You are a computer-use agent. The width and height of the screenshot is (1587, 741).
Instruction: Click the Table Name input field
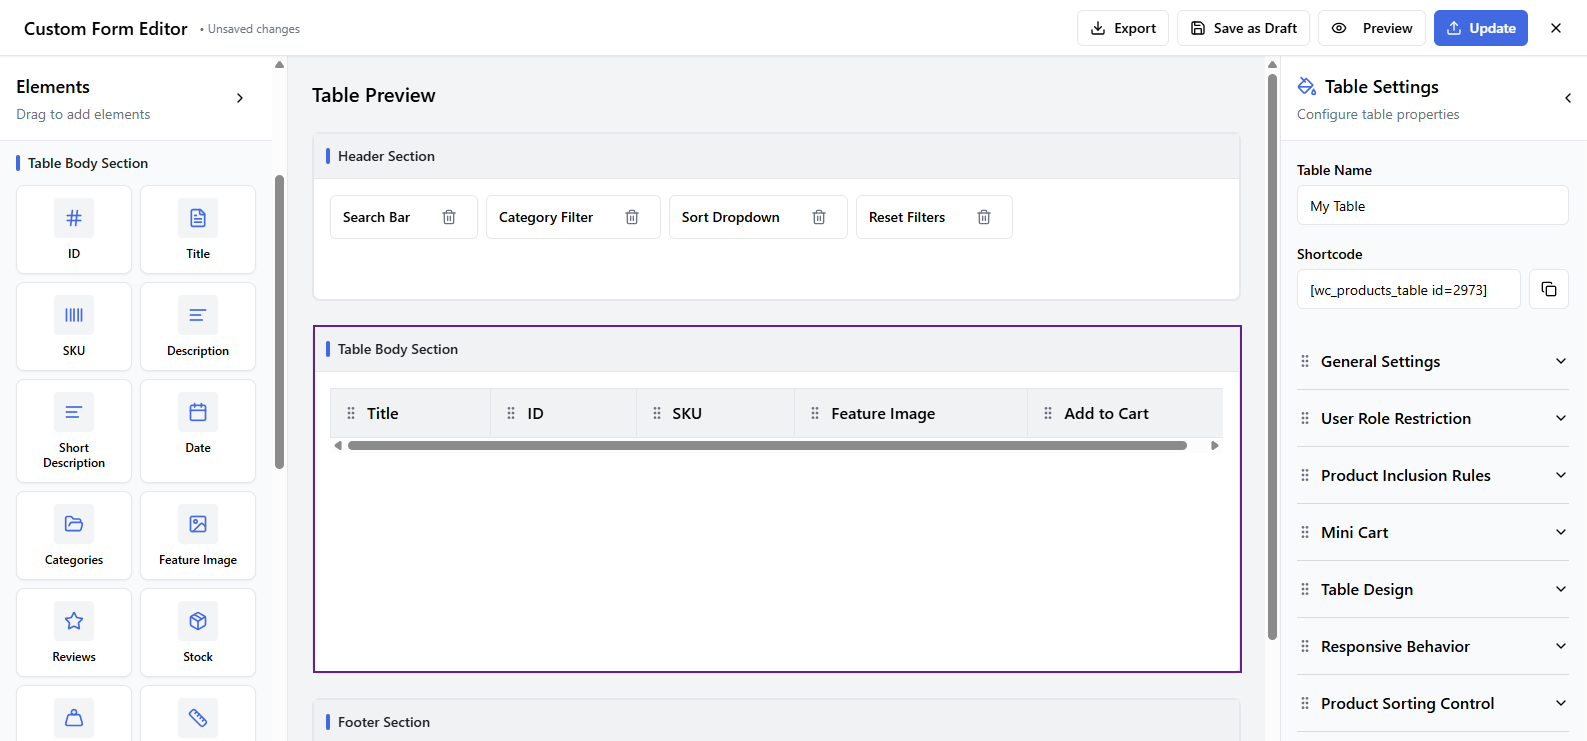pos(1432,206)
